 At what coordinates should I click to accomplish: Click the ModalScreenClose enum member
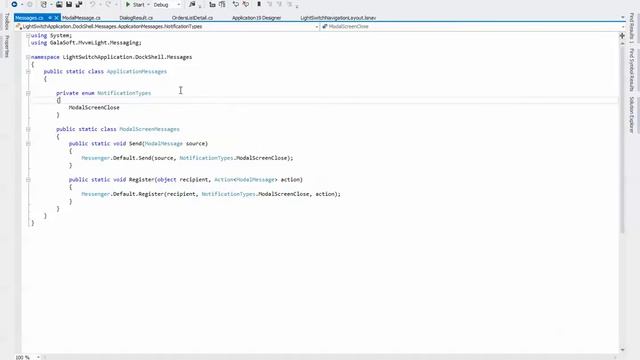tap(94, 108)
